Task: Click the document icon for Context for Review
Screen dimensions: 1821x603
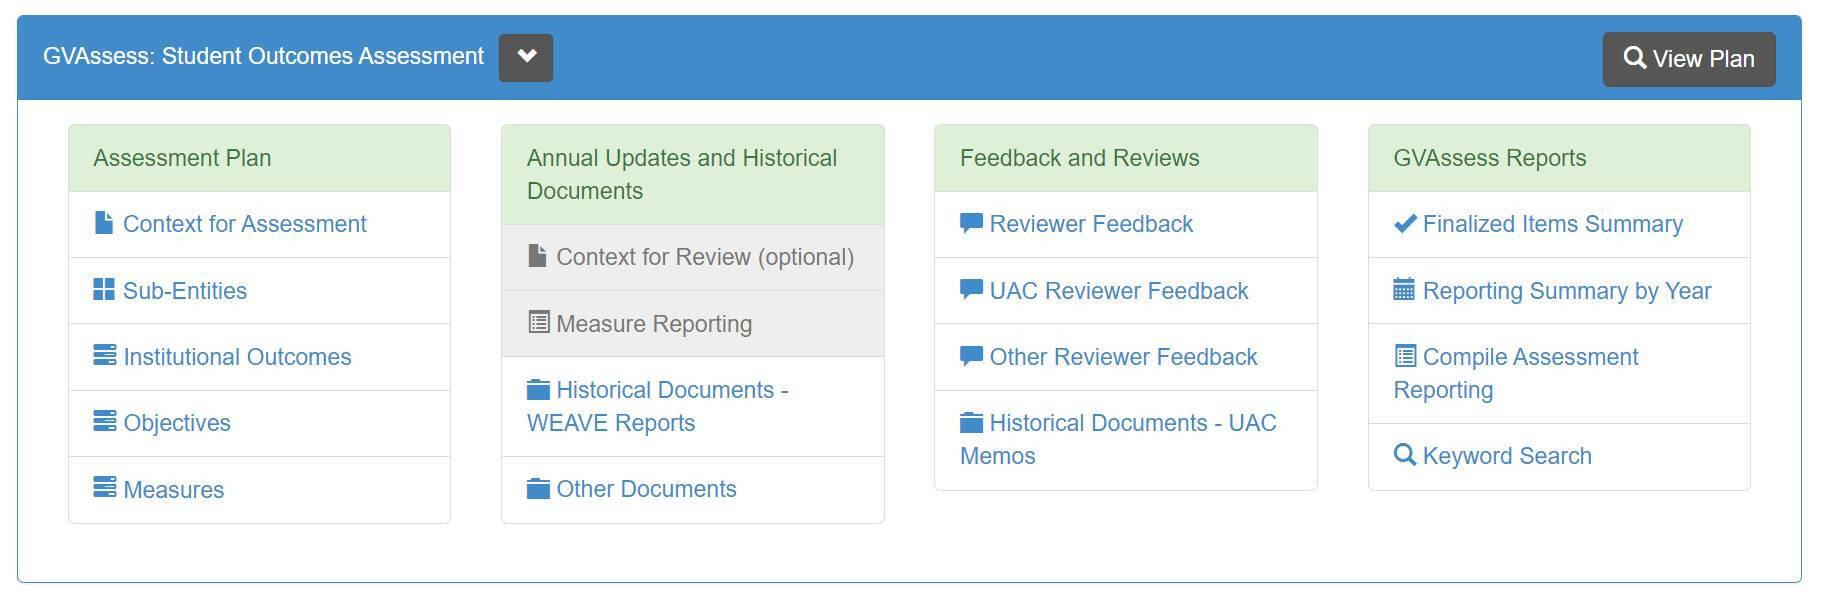Action: 537,257
